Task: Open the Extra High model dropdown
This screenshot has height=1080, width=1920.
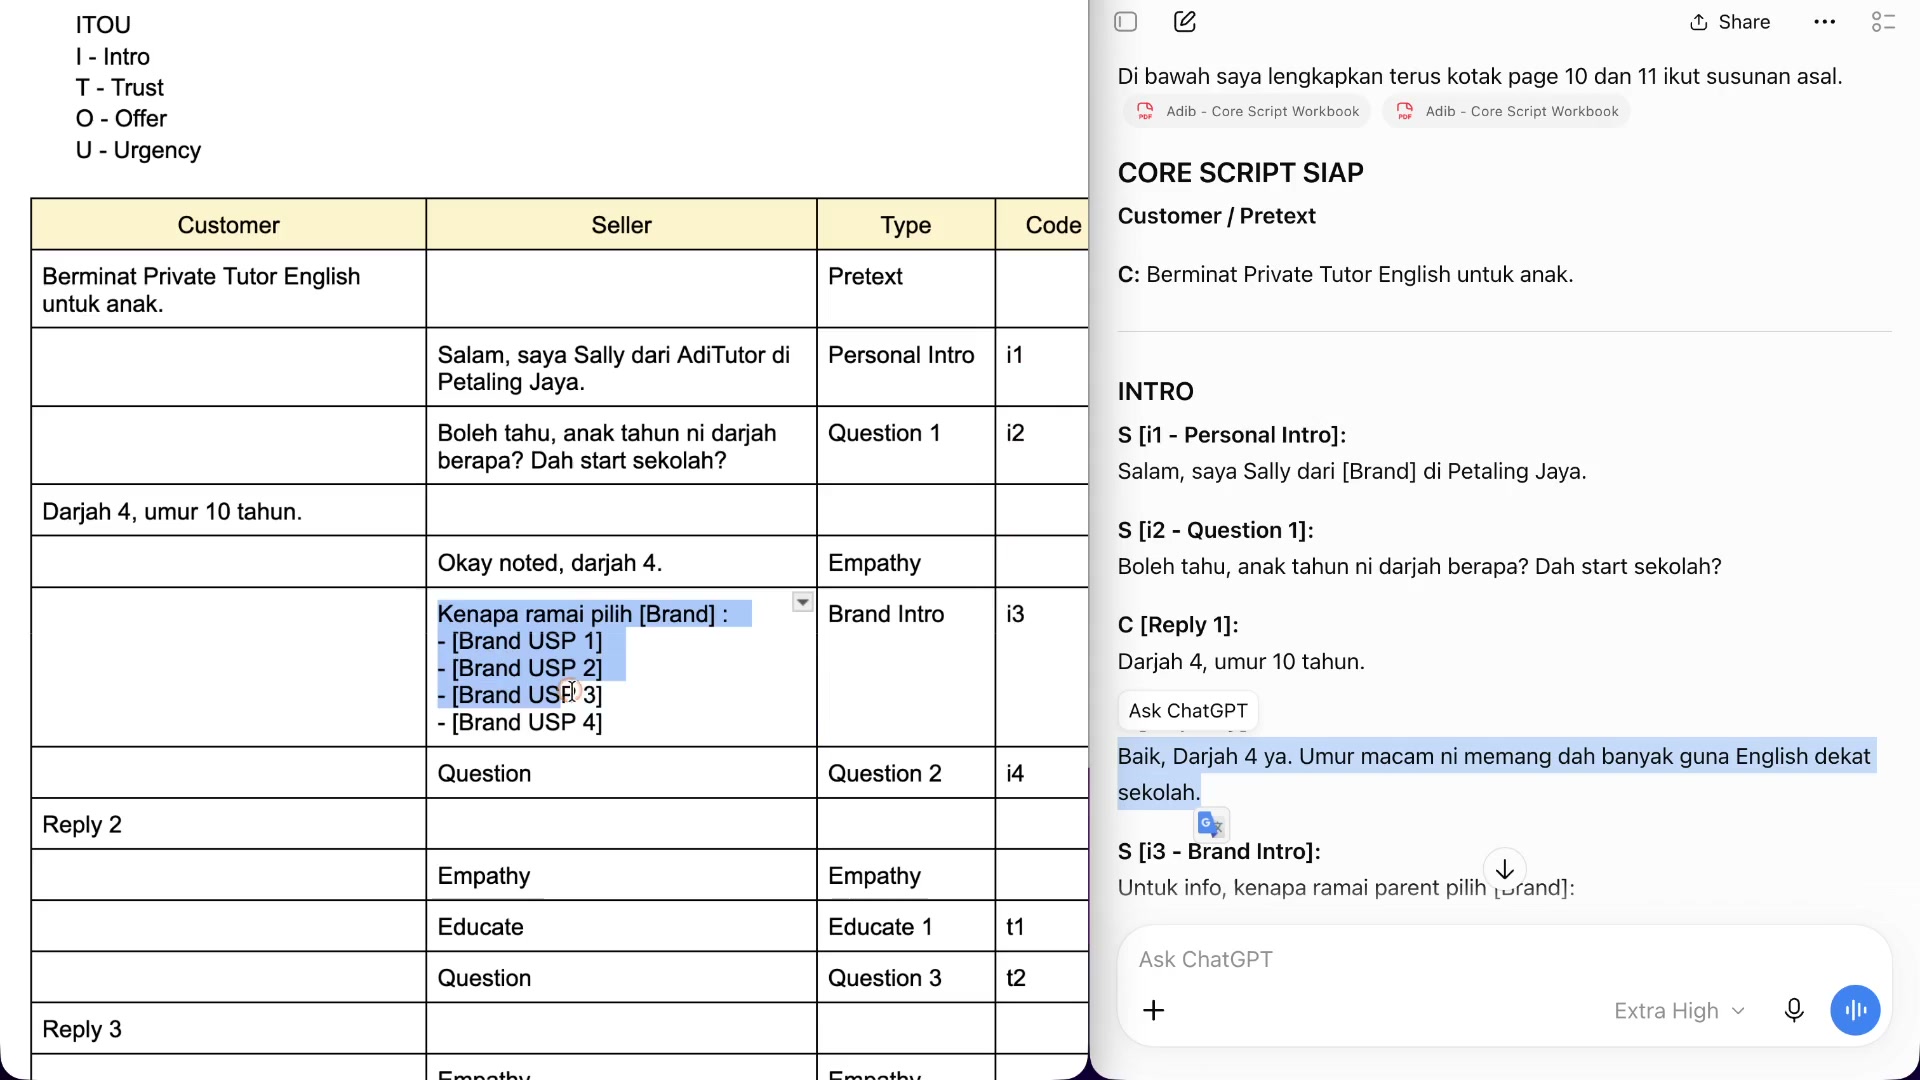Action: [1680, 1011]
